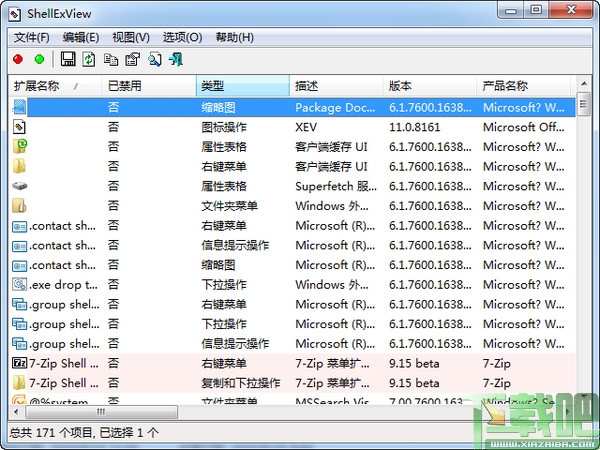Screen dimensions: 600x450
Task: Click the status bar text 总共 171 个项目
Action: click(51, 433)
